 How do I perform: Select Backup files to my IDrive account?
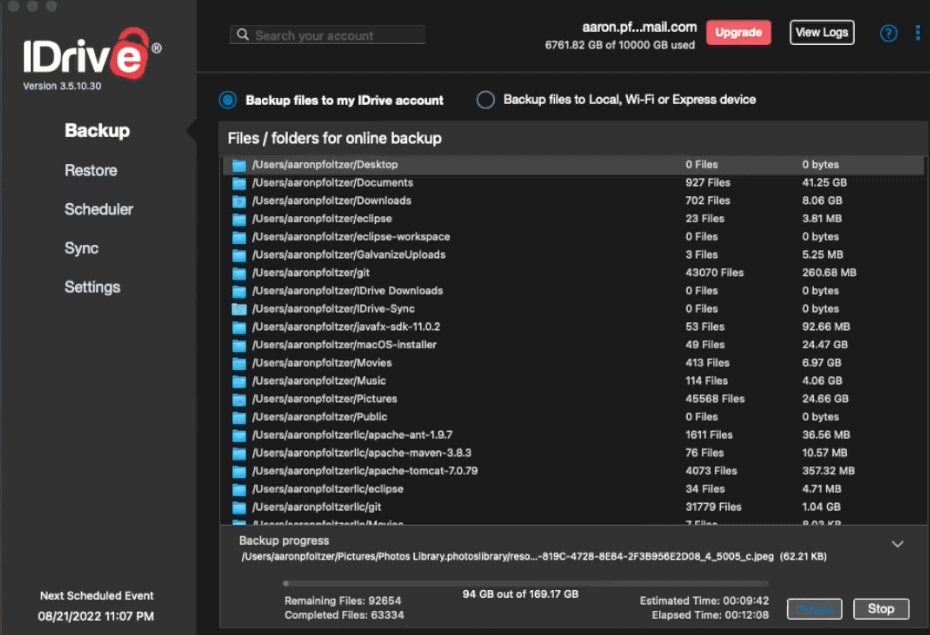(228, 100)
